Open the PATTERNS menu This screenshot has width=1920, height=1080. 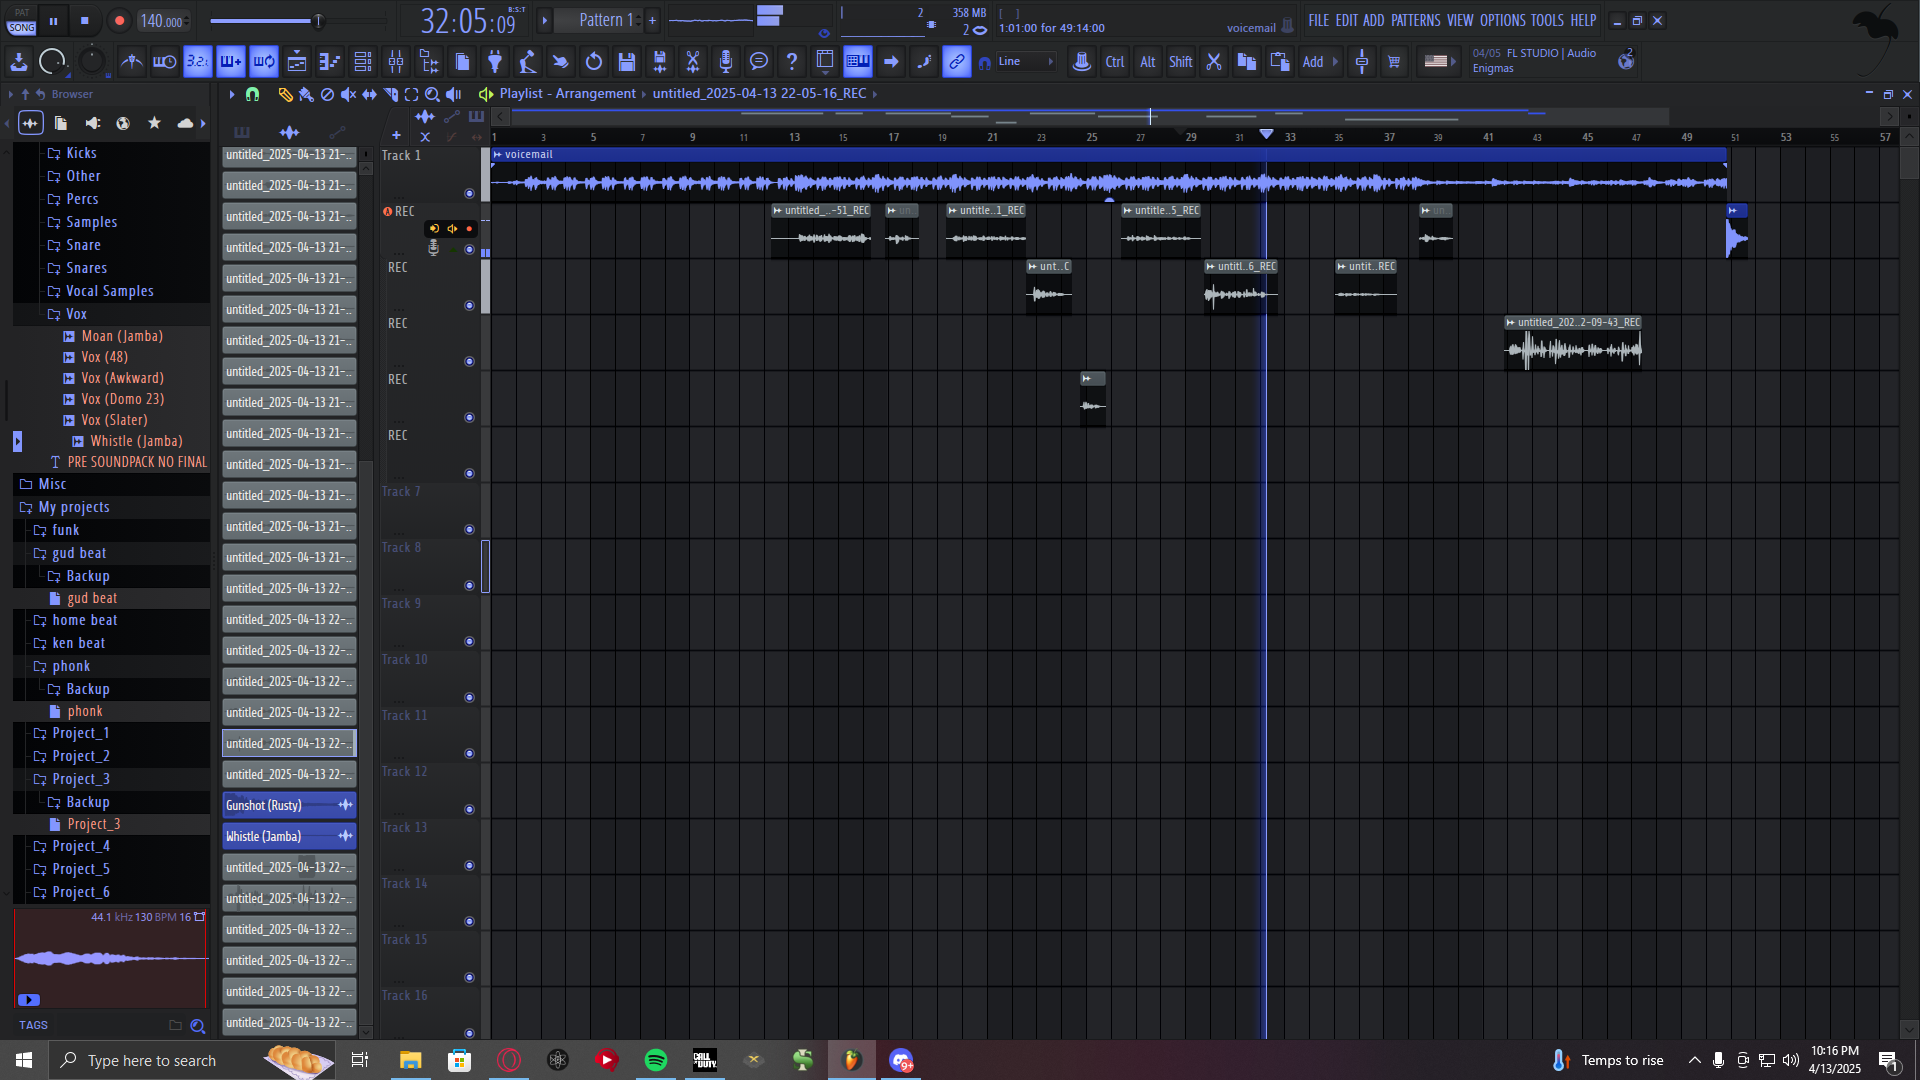pyautogui.click(x=1415, y=20)
